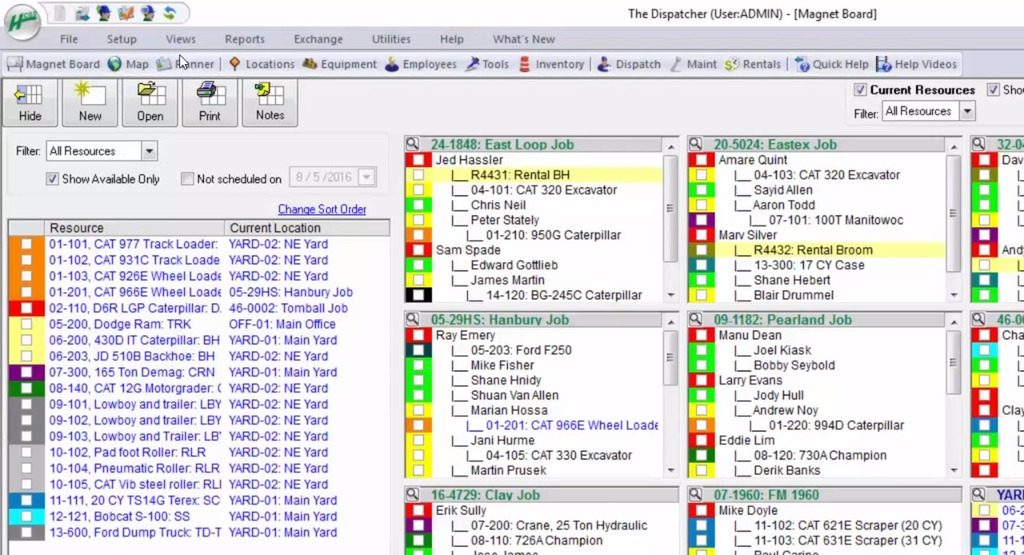Uncheck Show Available Only checkbox
Screen dimensions: 1024x555
pos(53,179)
